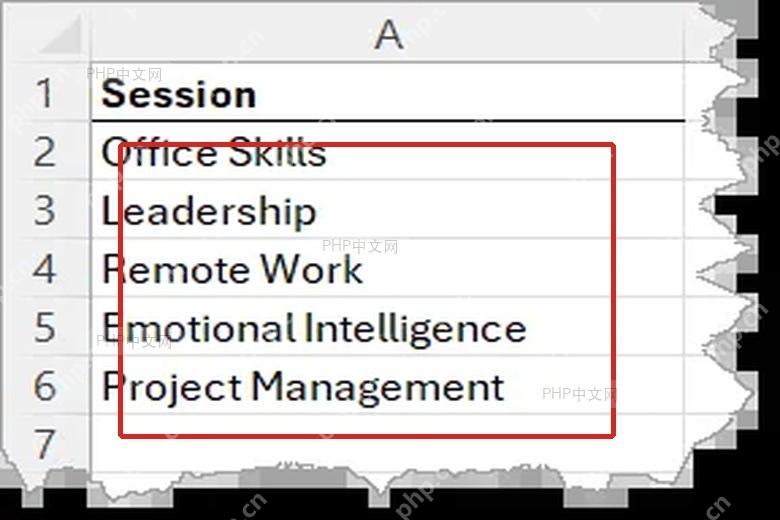780x520 pixels.
Task: Click the row 3 header number
Action: [x=46, y=209]
